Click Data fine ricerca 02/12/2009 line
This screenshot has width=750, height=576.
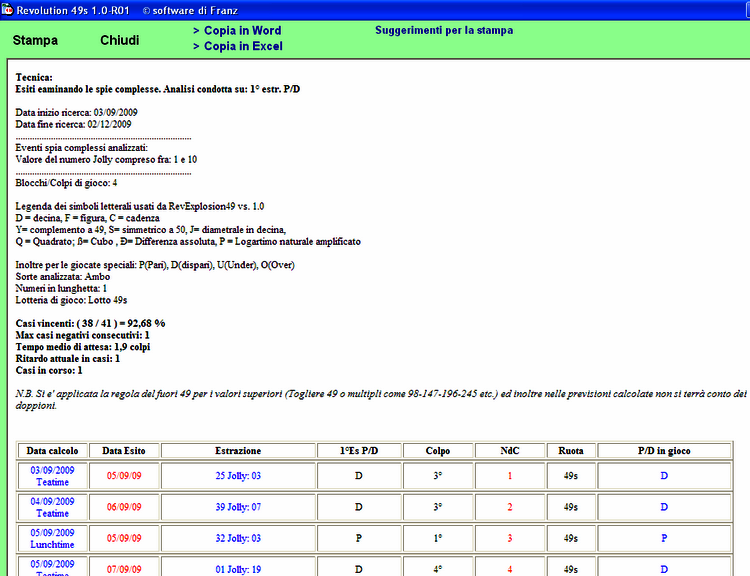coord(73,124)
